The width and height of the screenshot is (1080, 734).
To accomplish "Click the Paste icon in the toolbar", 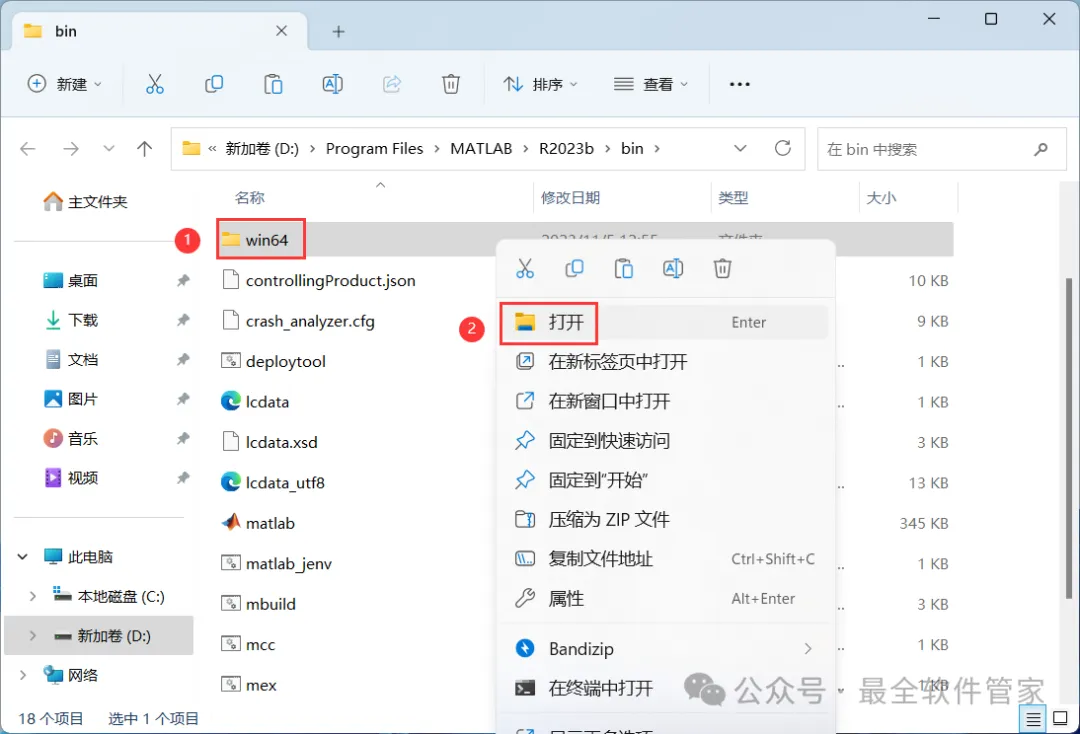I will point(273,84).
